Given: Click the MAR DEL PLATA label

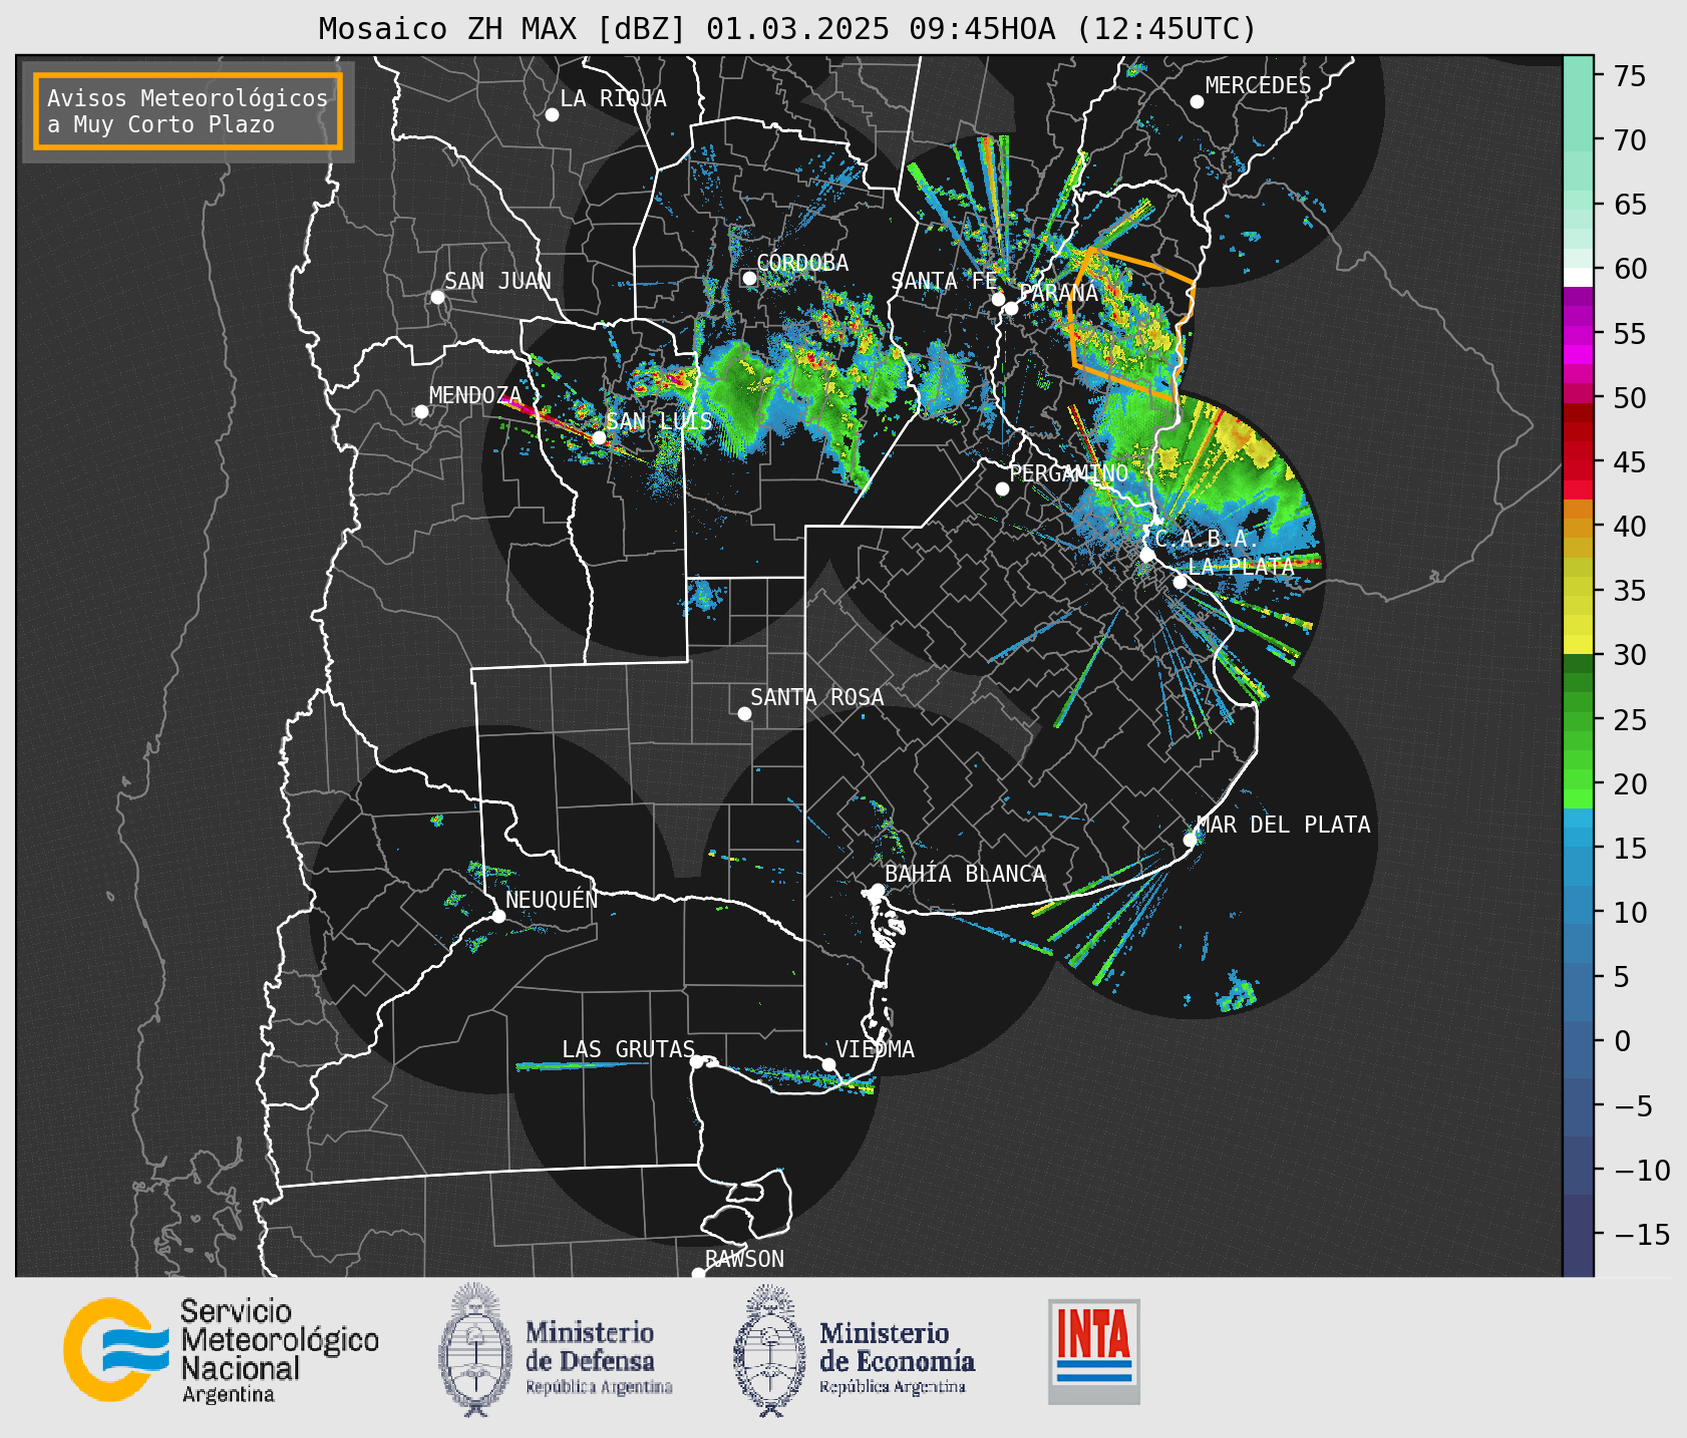Looking at the screenshot, I should click(1283, 824).
